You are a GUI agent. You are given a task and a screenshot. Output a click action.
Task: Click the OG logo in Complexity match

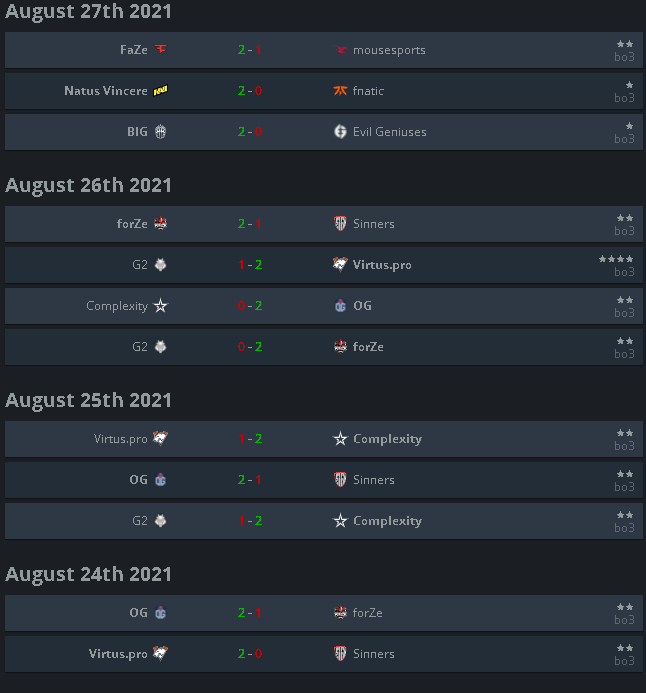(340, 305)
